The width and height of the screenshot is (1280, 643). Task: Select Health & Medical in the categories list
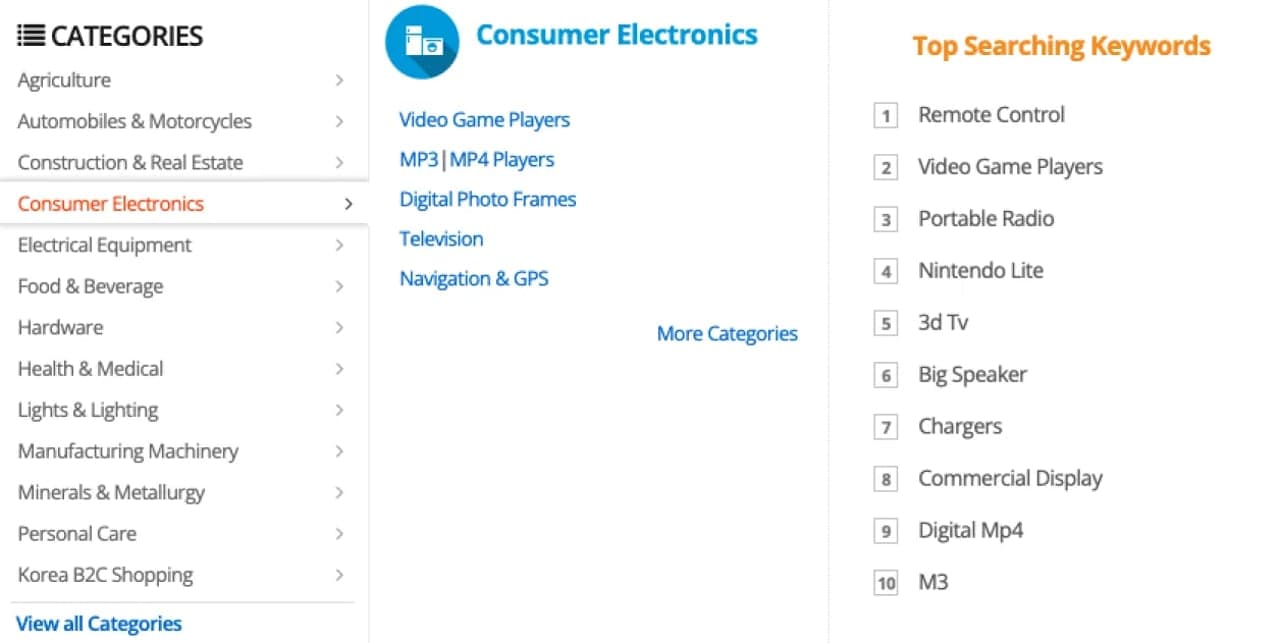(90, 368)
